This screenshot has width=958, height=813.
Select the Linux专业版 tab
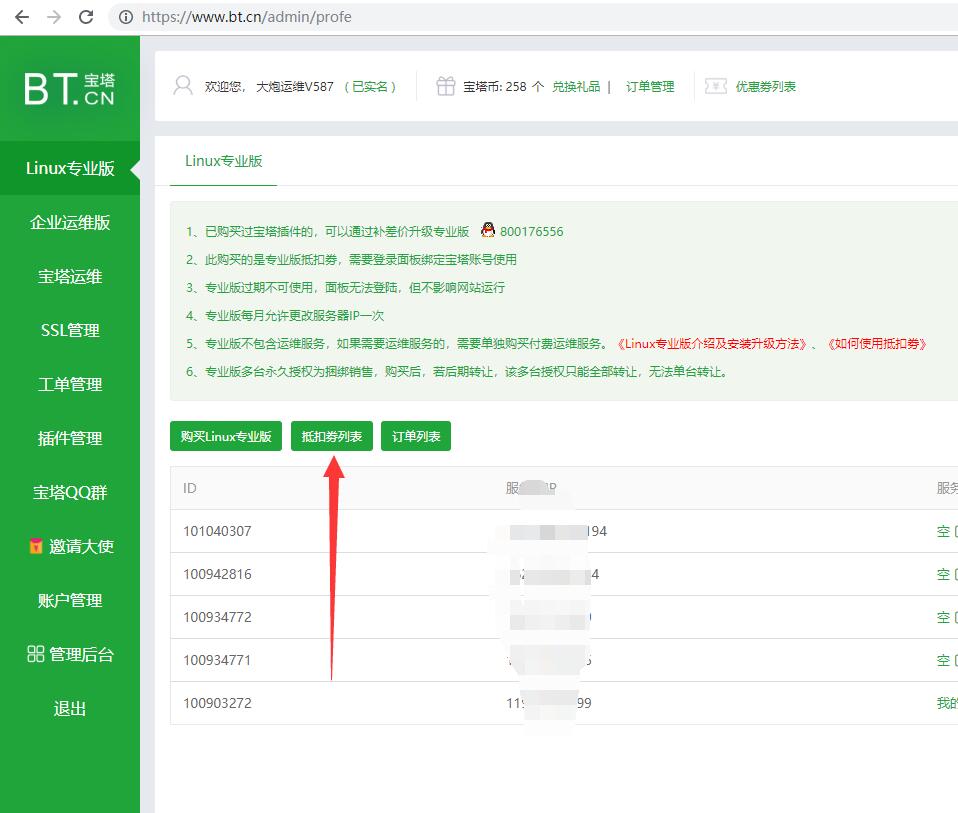(x=224, y=161)
